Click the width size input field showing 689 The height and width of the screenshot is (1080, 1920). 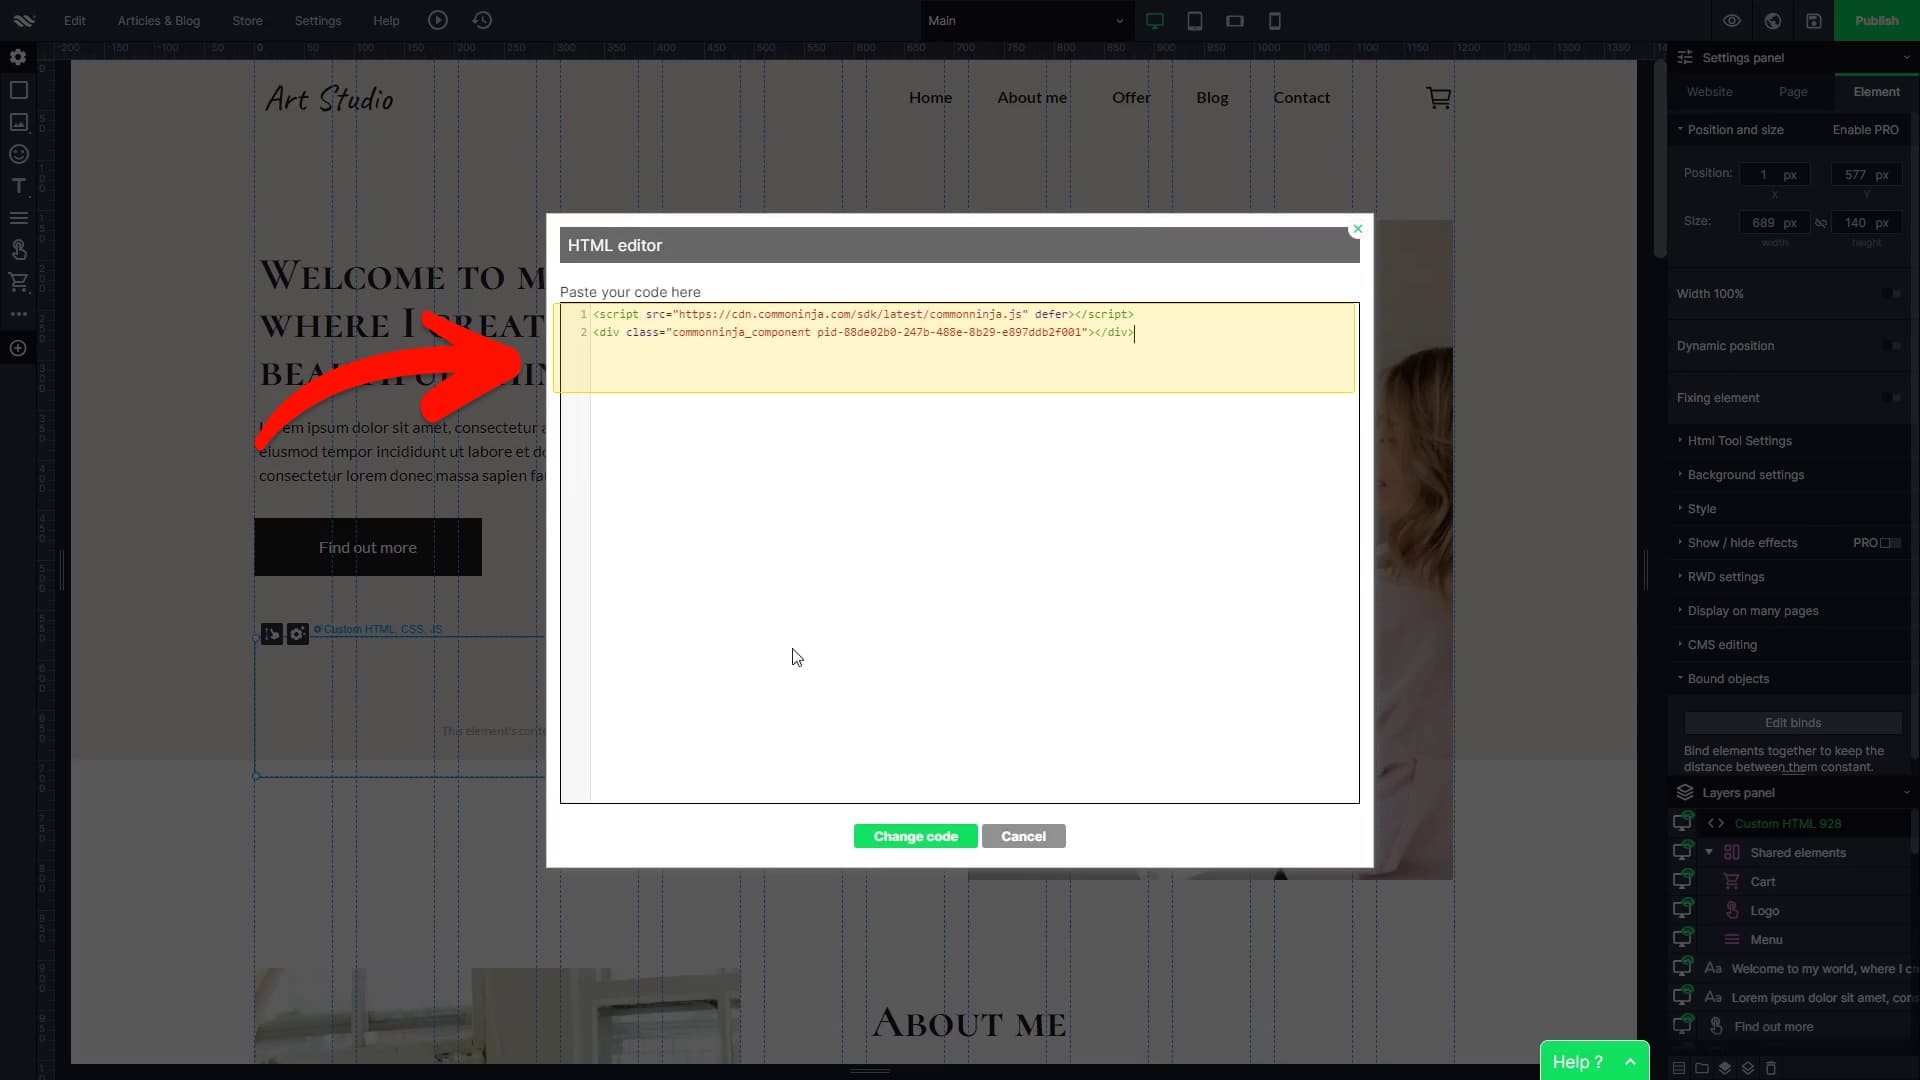coord(1774,223)
